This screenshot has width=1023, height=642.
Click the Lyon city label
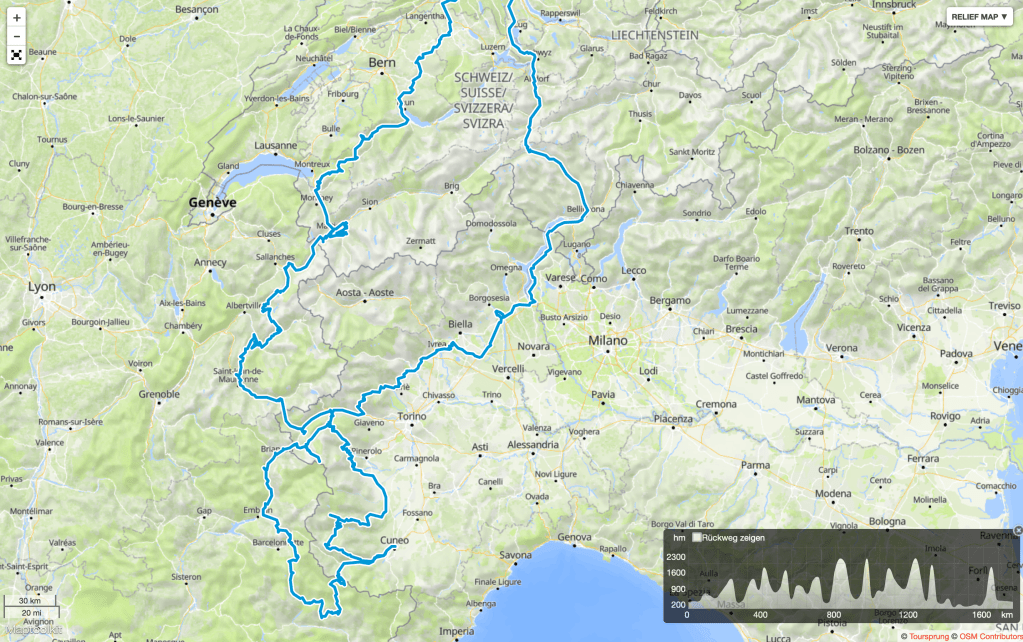42,286
